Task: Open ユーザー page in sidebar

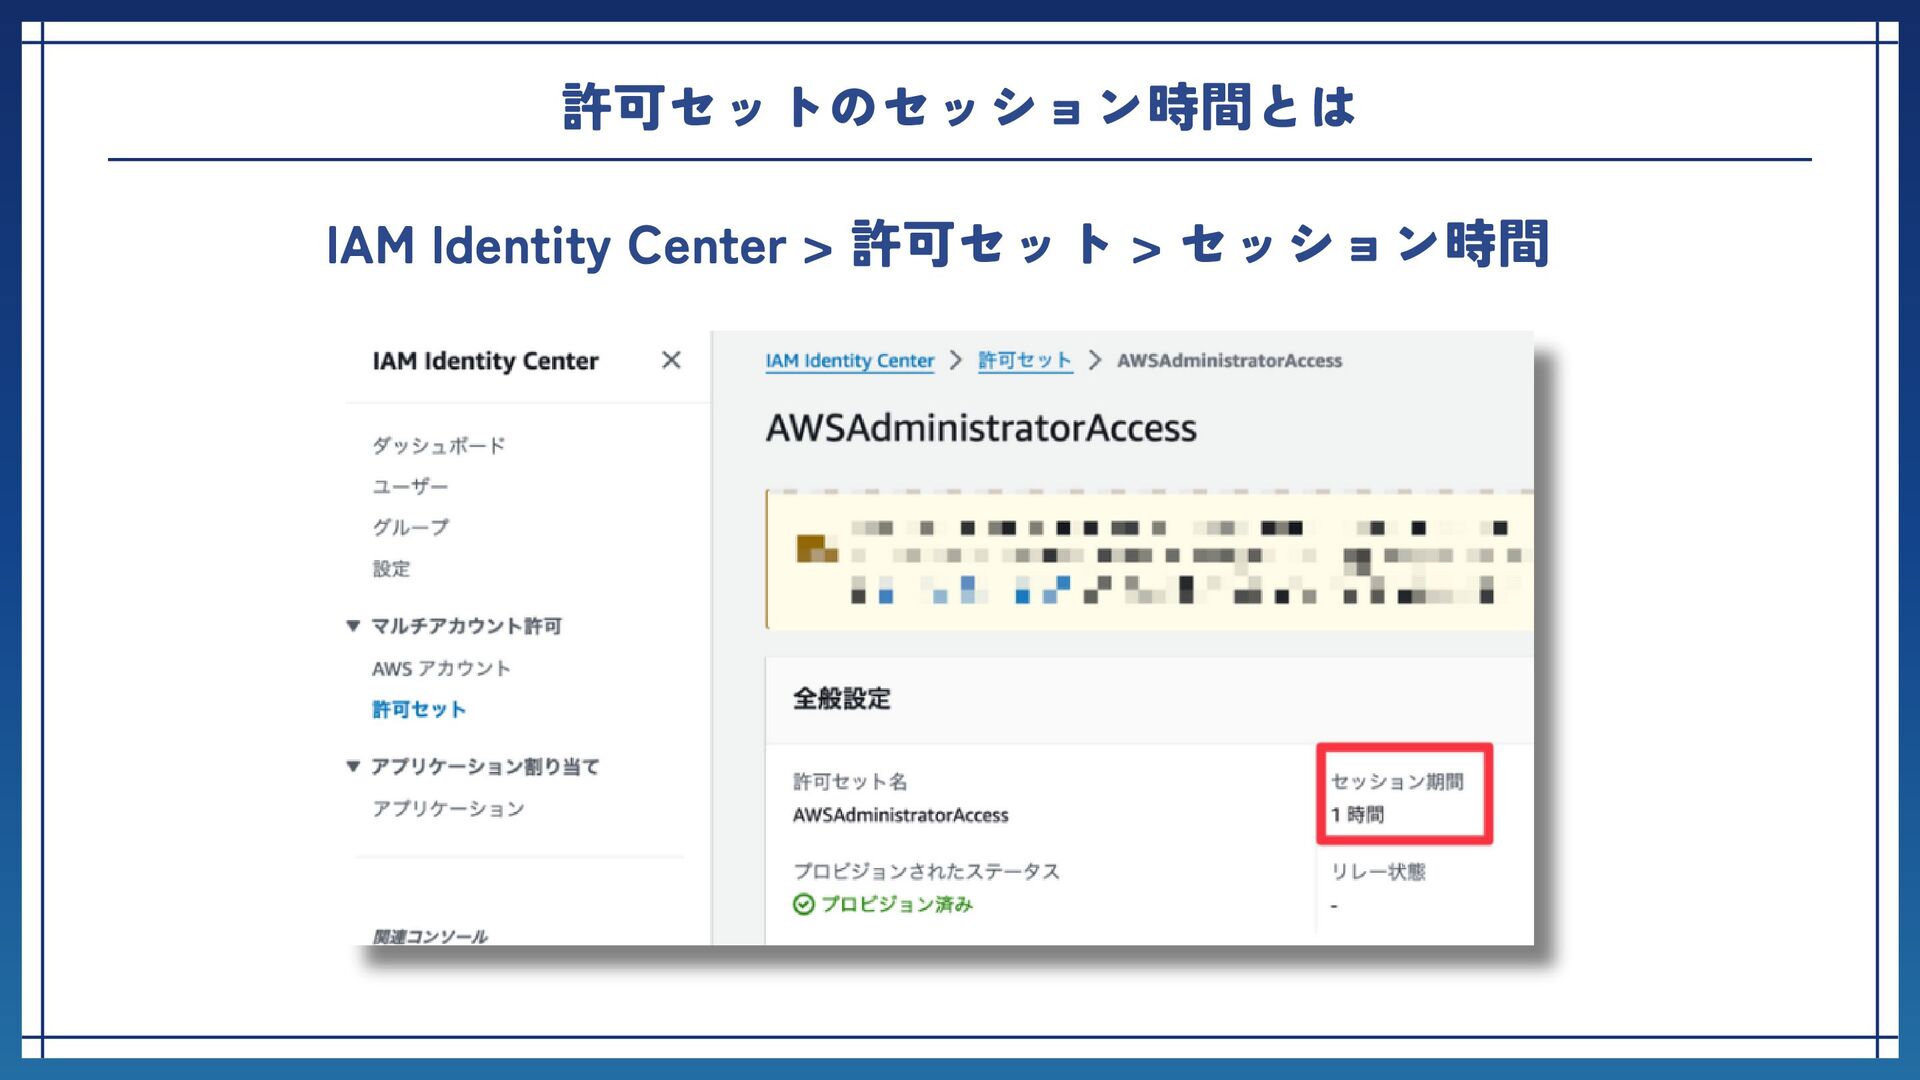Action: click(410, 486)
